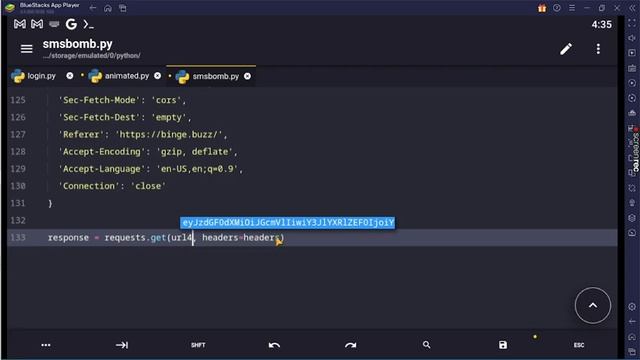Switch to the login.py tab
This screenshot has height=360, width=640.
click(41, 76)
